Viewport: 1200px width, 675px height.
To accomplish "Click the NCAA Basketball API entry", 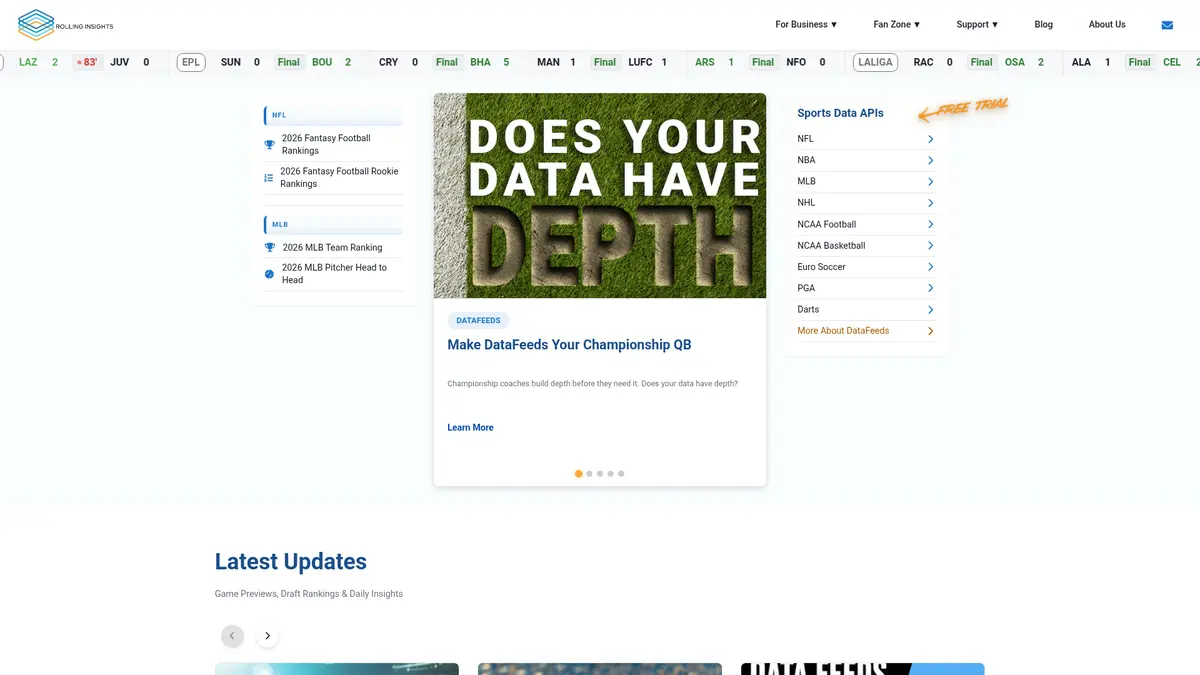I will coord(831,246).
